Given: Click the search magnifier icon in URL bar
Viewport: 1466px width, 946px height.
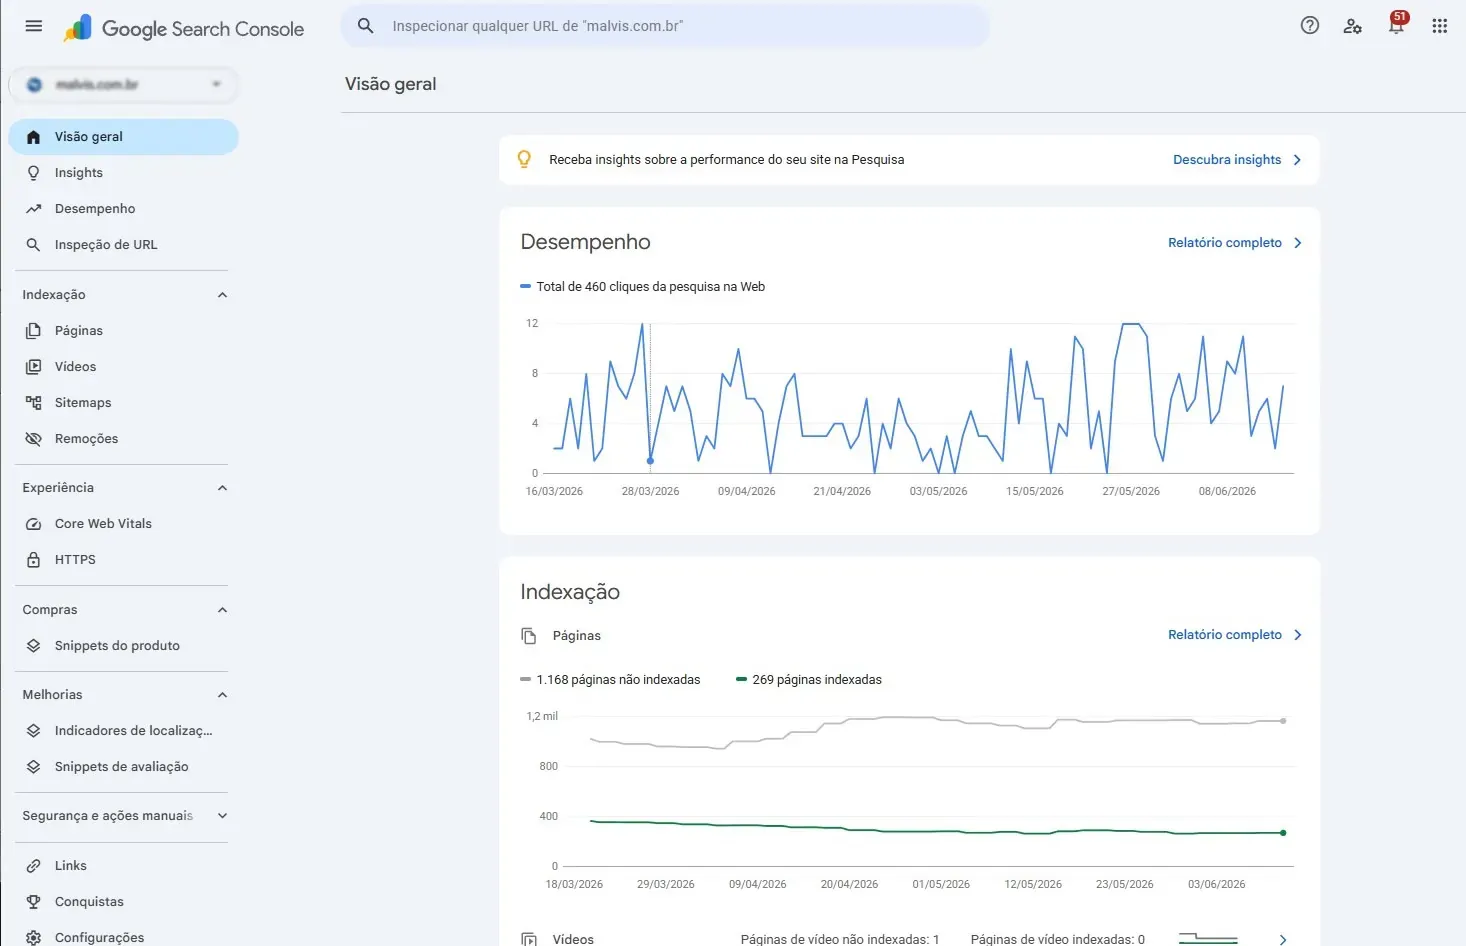Looking at the screenshot, I should (366, 26).
